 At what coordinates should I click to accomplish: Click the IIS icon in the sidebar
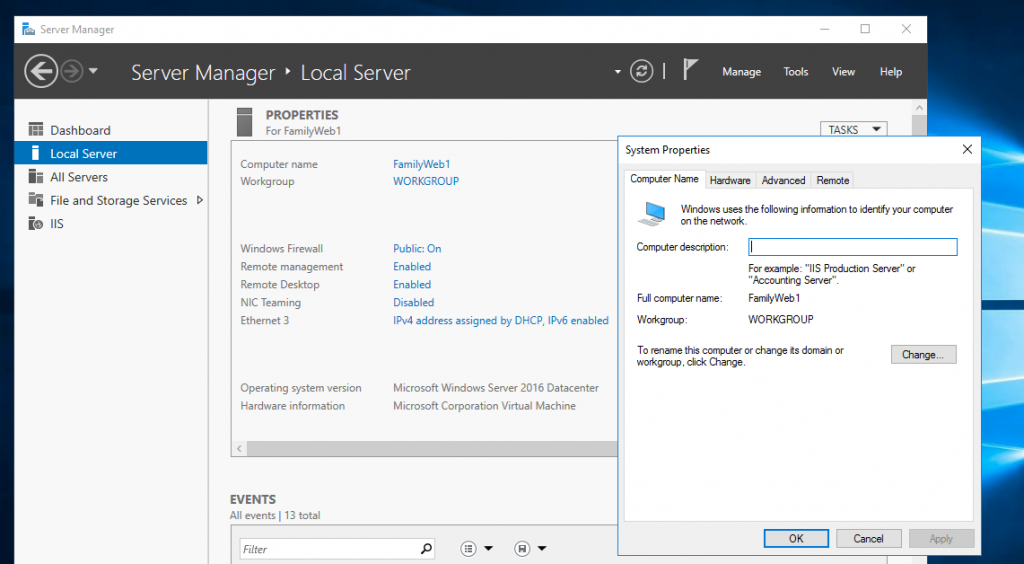[x=36, y=223]
